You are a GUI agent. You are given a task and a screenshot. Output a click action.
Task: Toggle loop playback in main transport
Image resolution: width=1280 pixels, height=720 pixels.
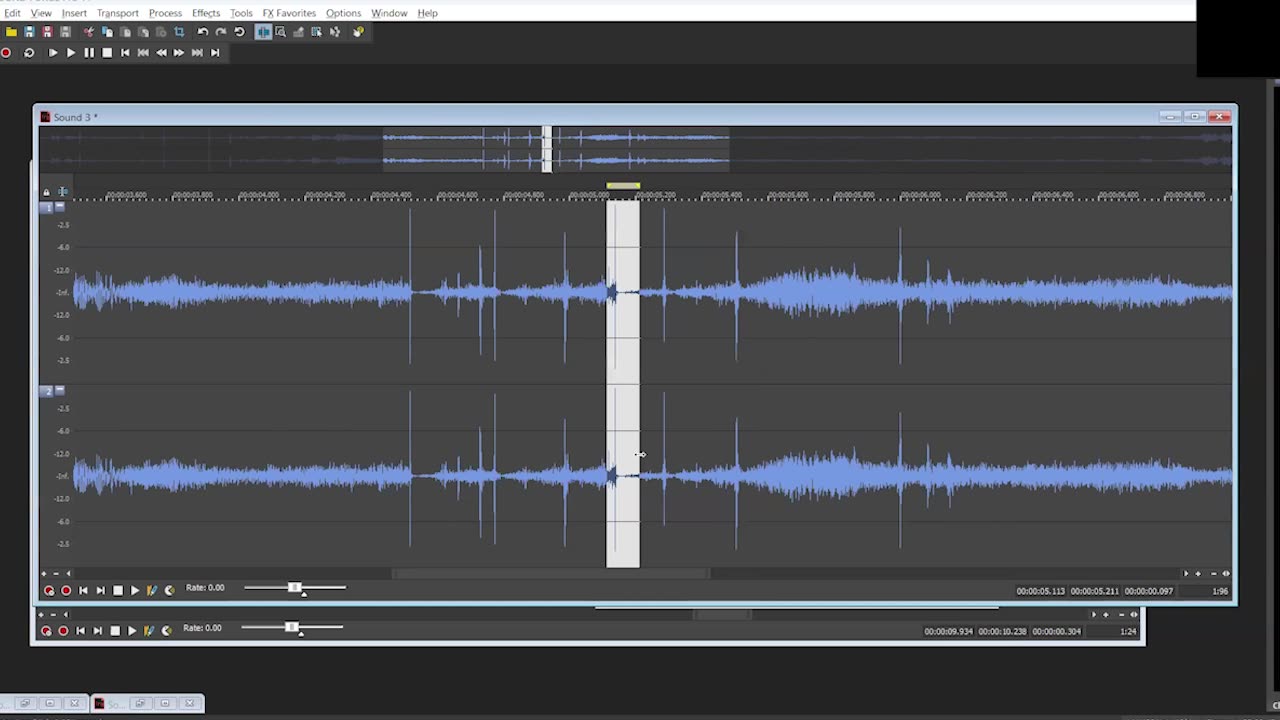(29, 53)
